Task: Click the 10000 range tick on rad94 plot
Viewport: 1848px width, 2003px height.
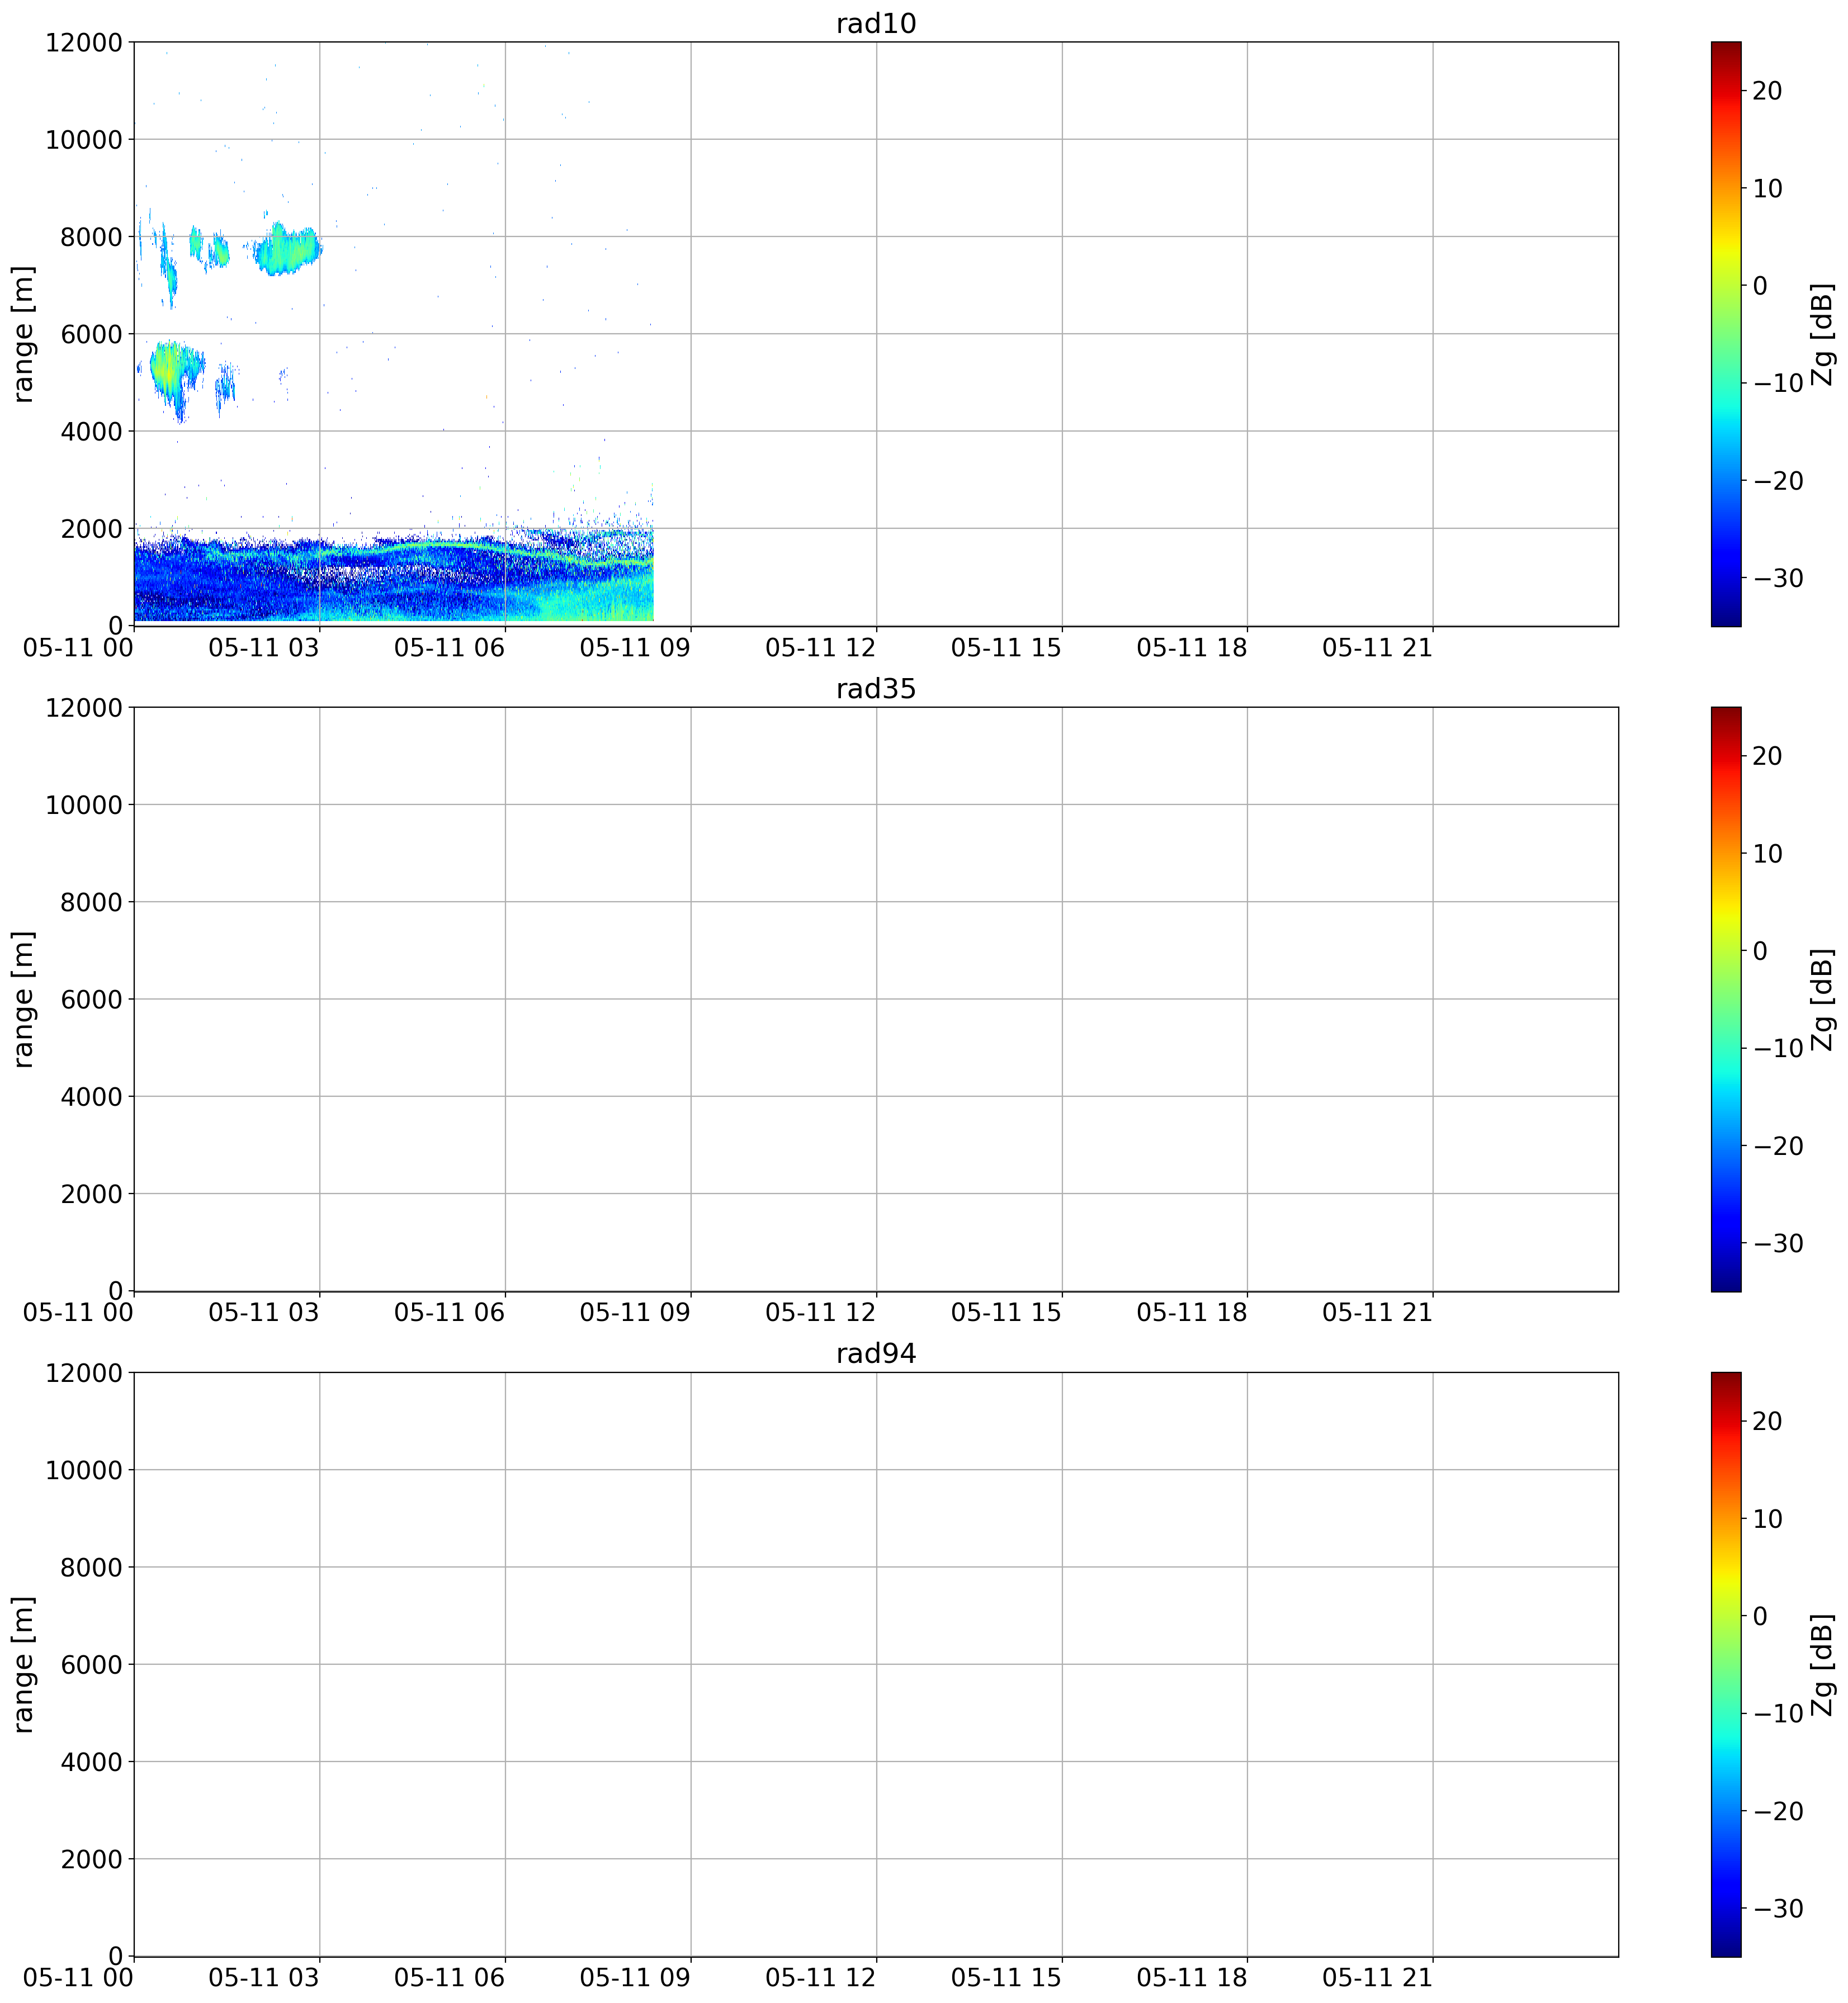Action: (84, 1471)
